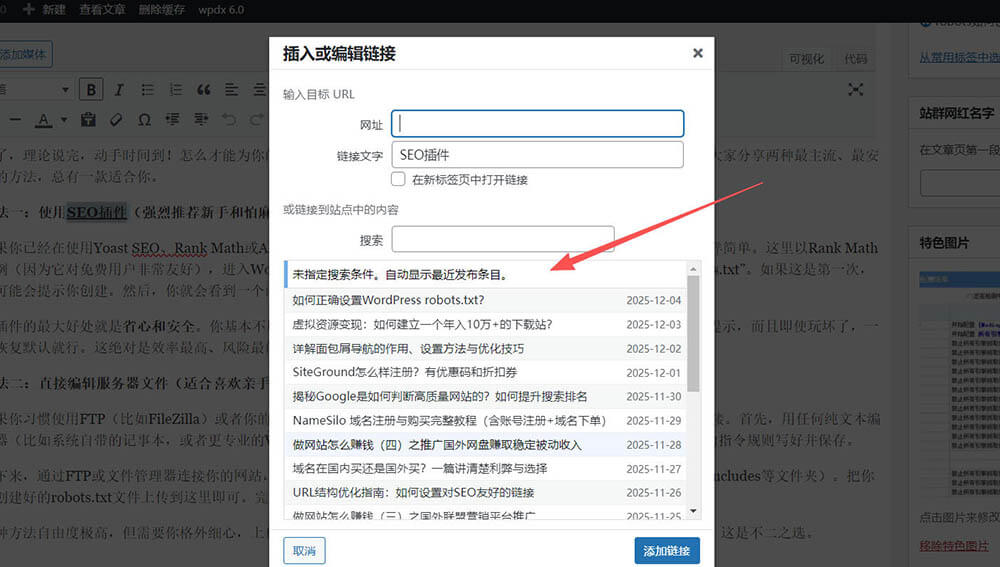Viewport: 1000px width, 567px height.
Task: Click the 搜索 search field
Action: [502, 240]
